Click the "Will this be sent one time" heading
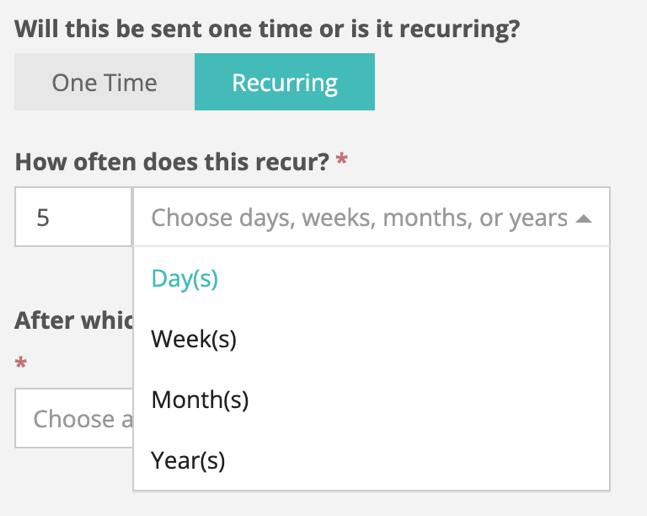The height and width of the screenshot is (516, 647). [x=267, y=27]
